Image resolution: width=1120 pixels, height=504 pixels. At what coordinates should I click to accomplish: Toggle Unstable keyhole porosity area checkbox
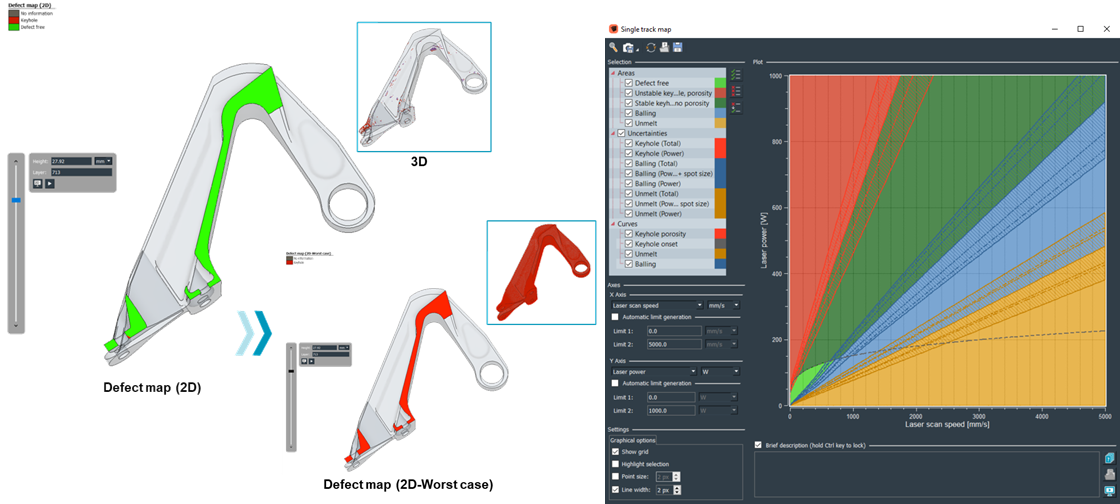(x=629, y=94)
